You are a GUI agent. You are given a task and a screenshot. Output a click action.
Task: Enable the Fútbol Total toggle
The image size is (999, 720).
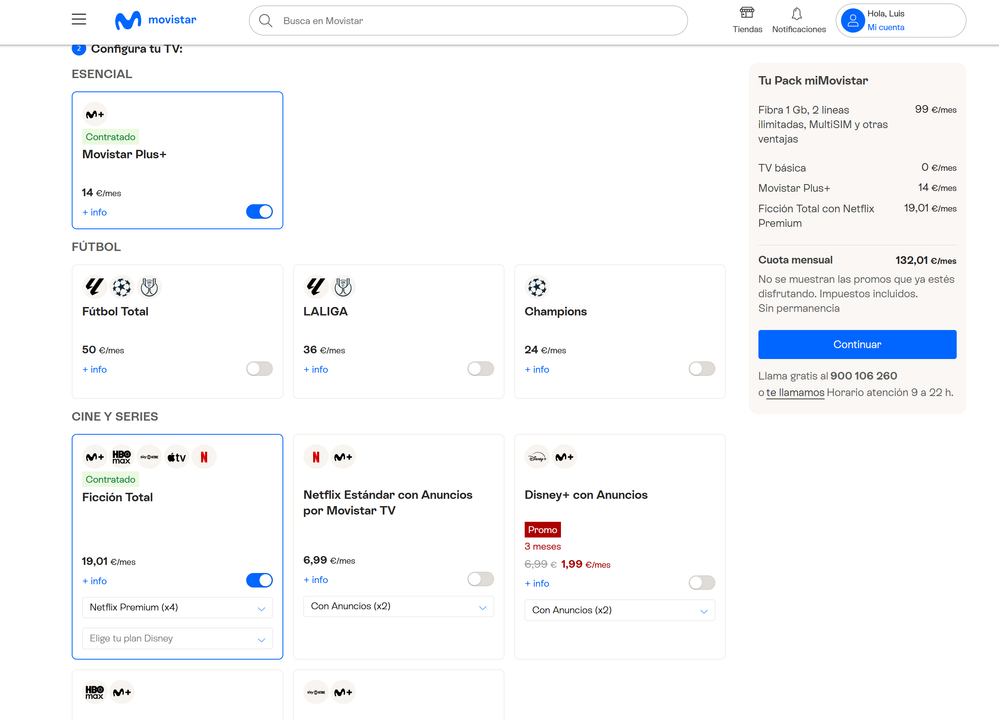[259, 369]
